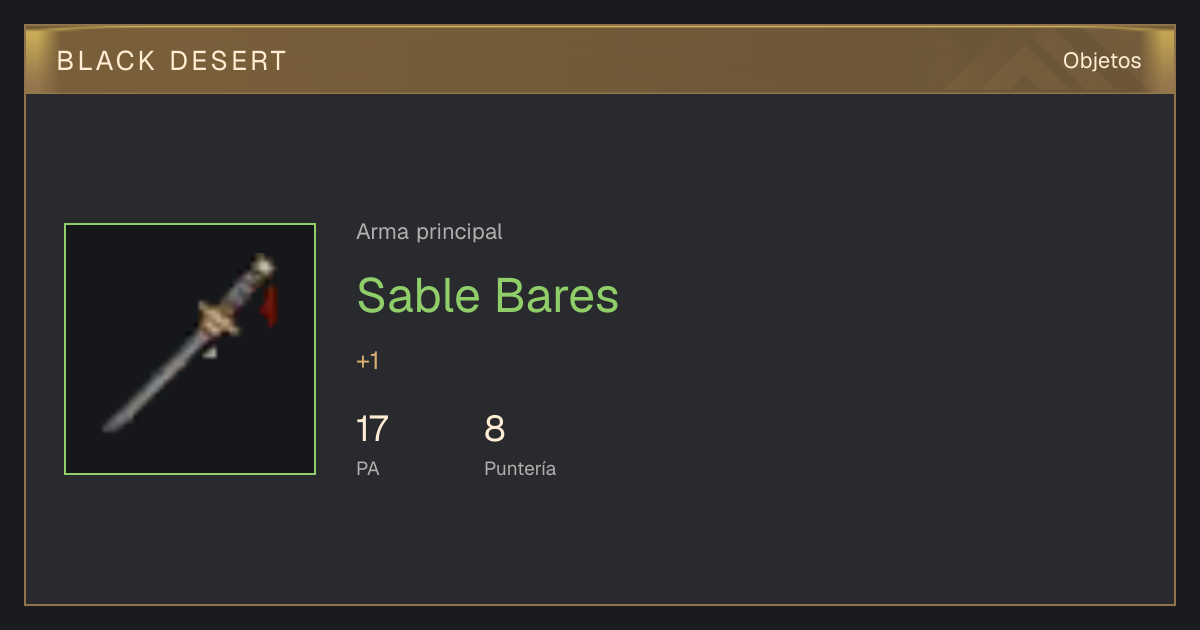Click the Sable Bares sword icon
This screenshot has height=630, width=1200.
(x=190, y=344)
